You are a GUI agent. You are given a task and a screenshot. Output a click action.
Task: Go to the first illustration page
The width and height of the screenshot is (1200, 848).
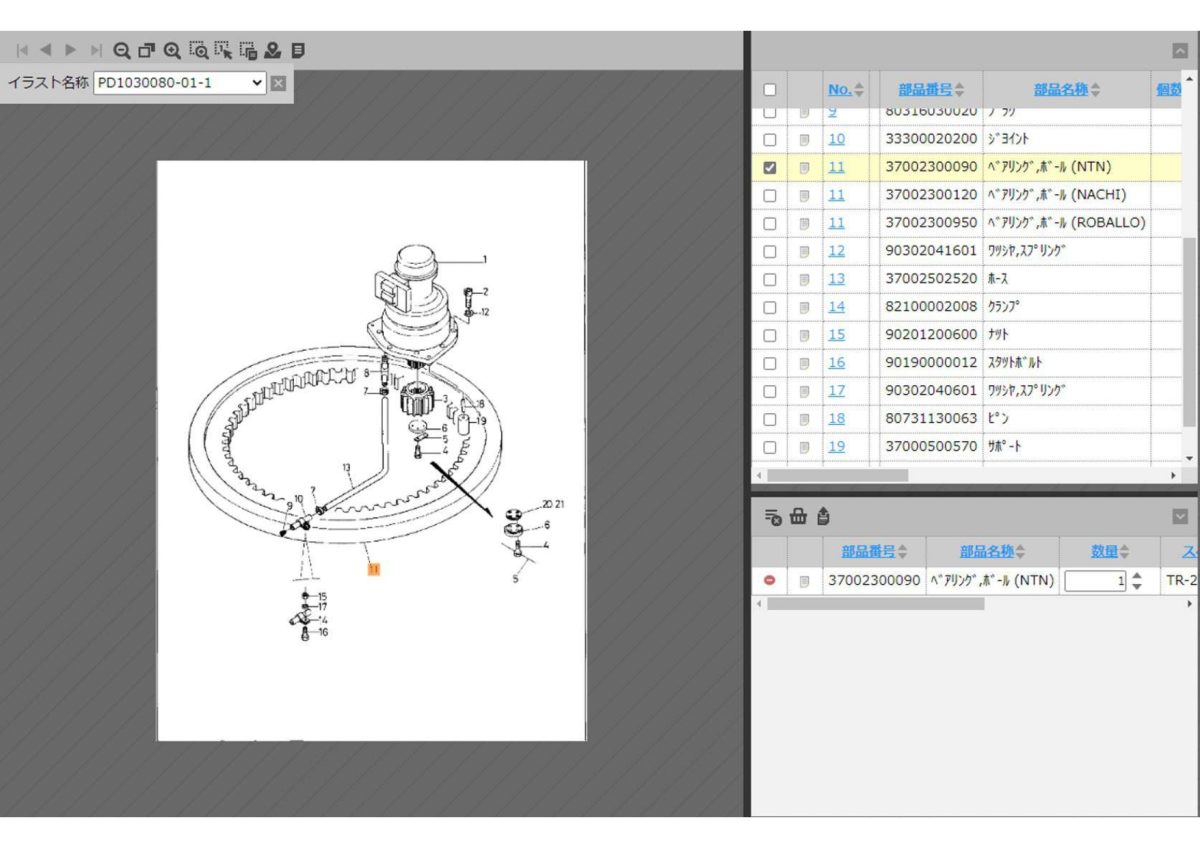[22, 50]
